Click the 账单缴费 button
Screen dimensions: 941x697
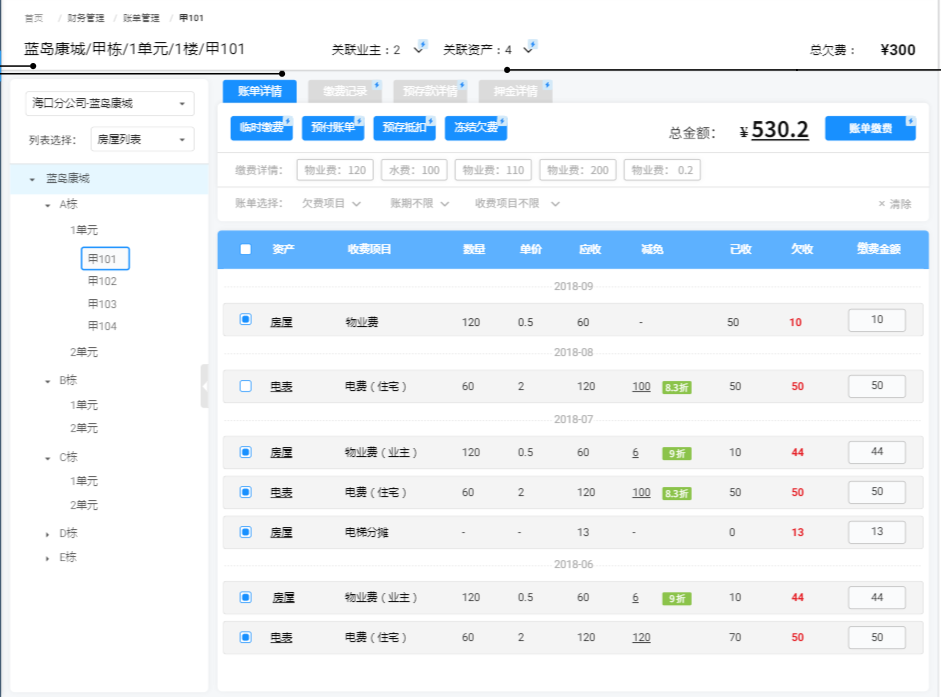point(869,129)
